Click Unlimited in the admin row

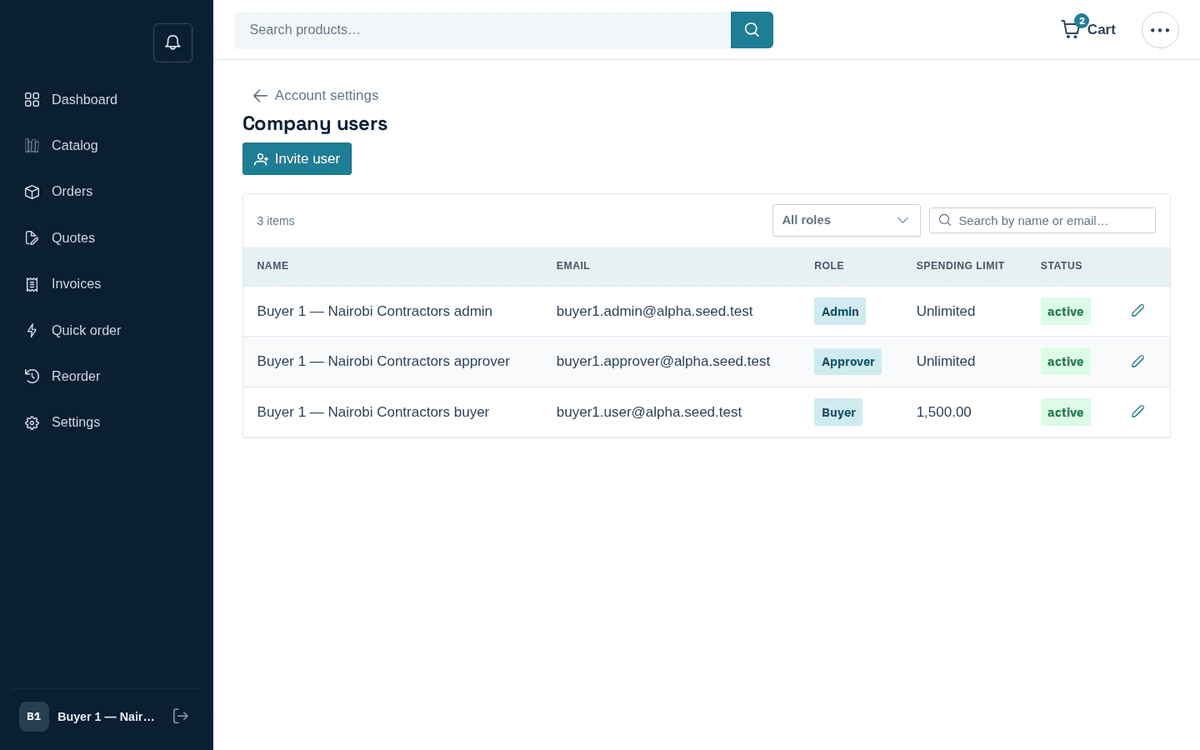[x=946, y=312]
